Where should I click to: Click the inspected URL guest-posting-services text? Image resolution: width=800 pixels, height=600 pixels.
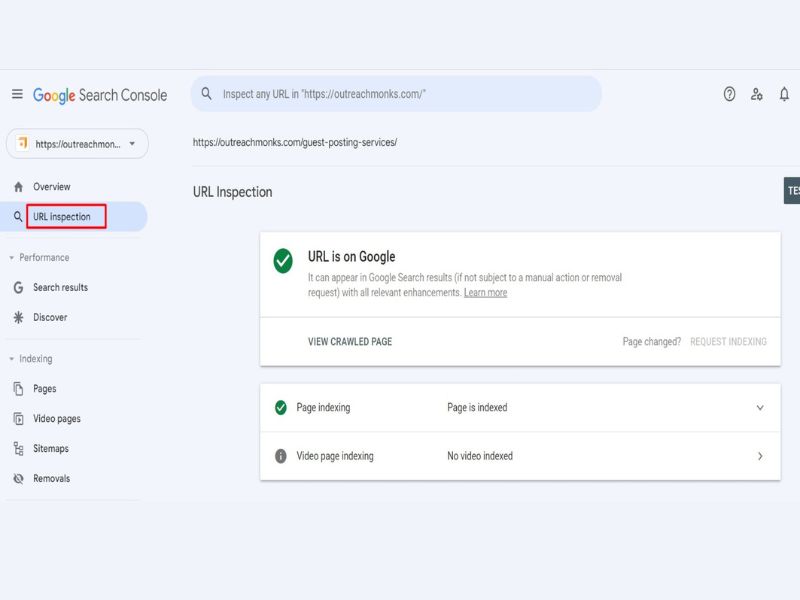point(295,142)
